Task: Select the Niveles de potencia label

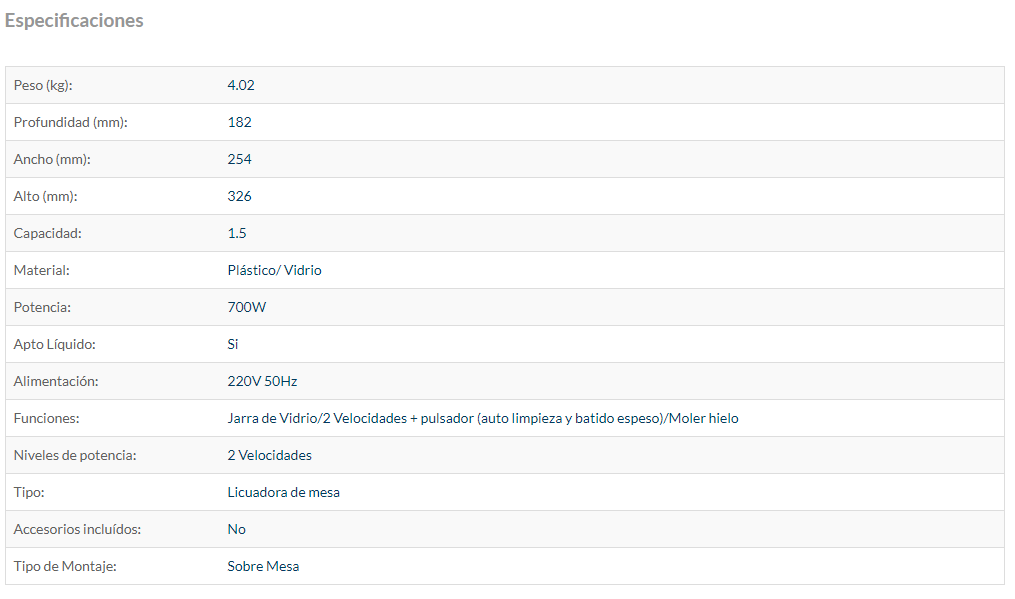Action: [x=75, y=455]
